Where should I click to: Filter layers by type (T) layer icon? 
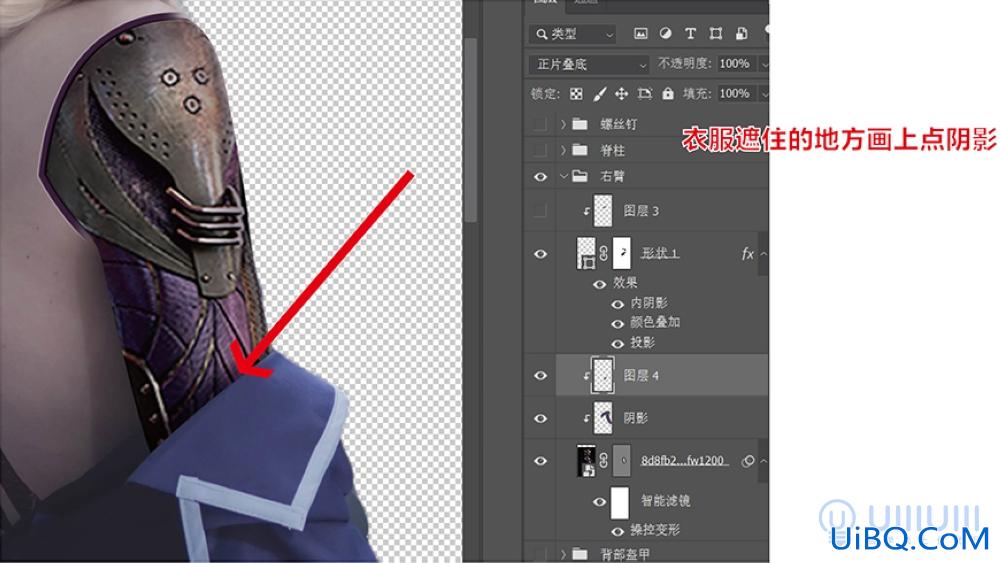tap(690, 34)
